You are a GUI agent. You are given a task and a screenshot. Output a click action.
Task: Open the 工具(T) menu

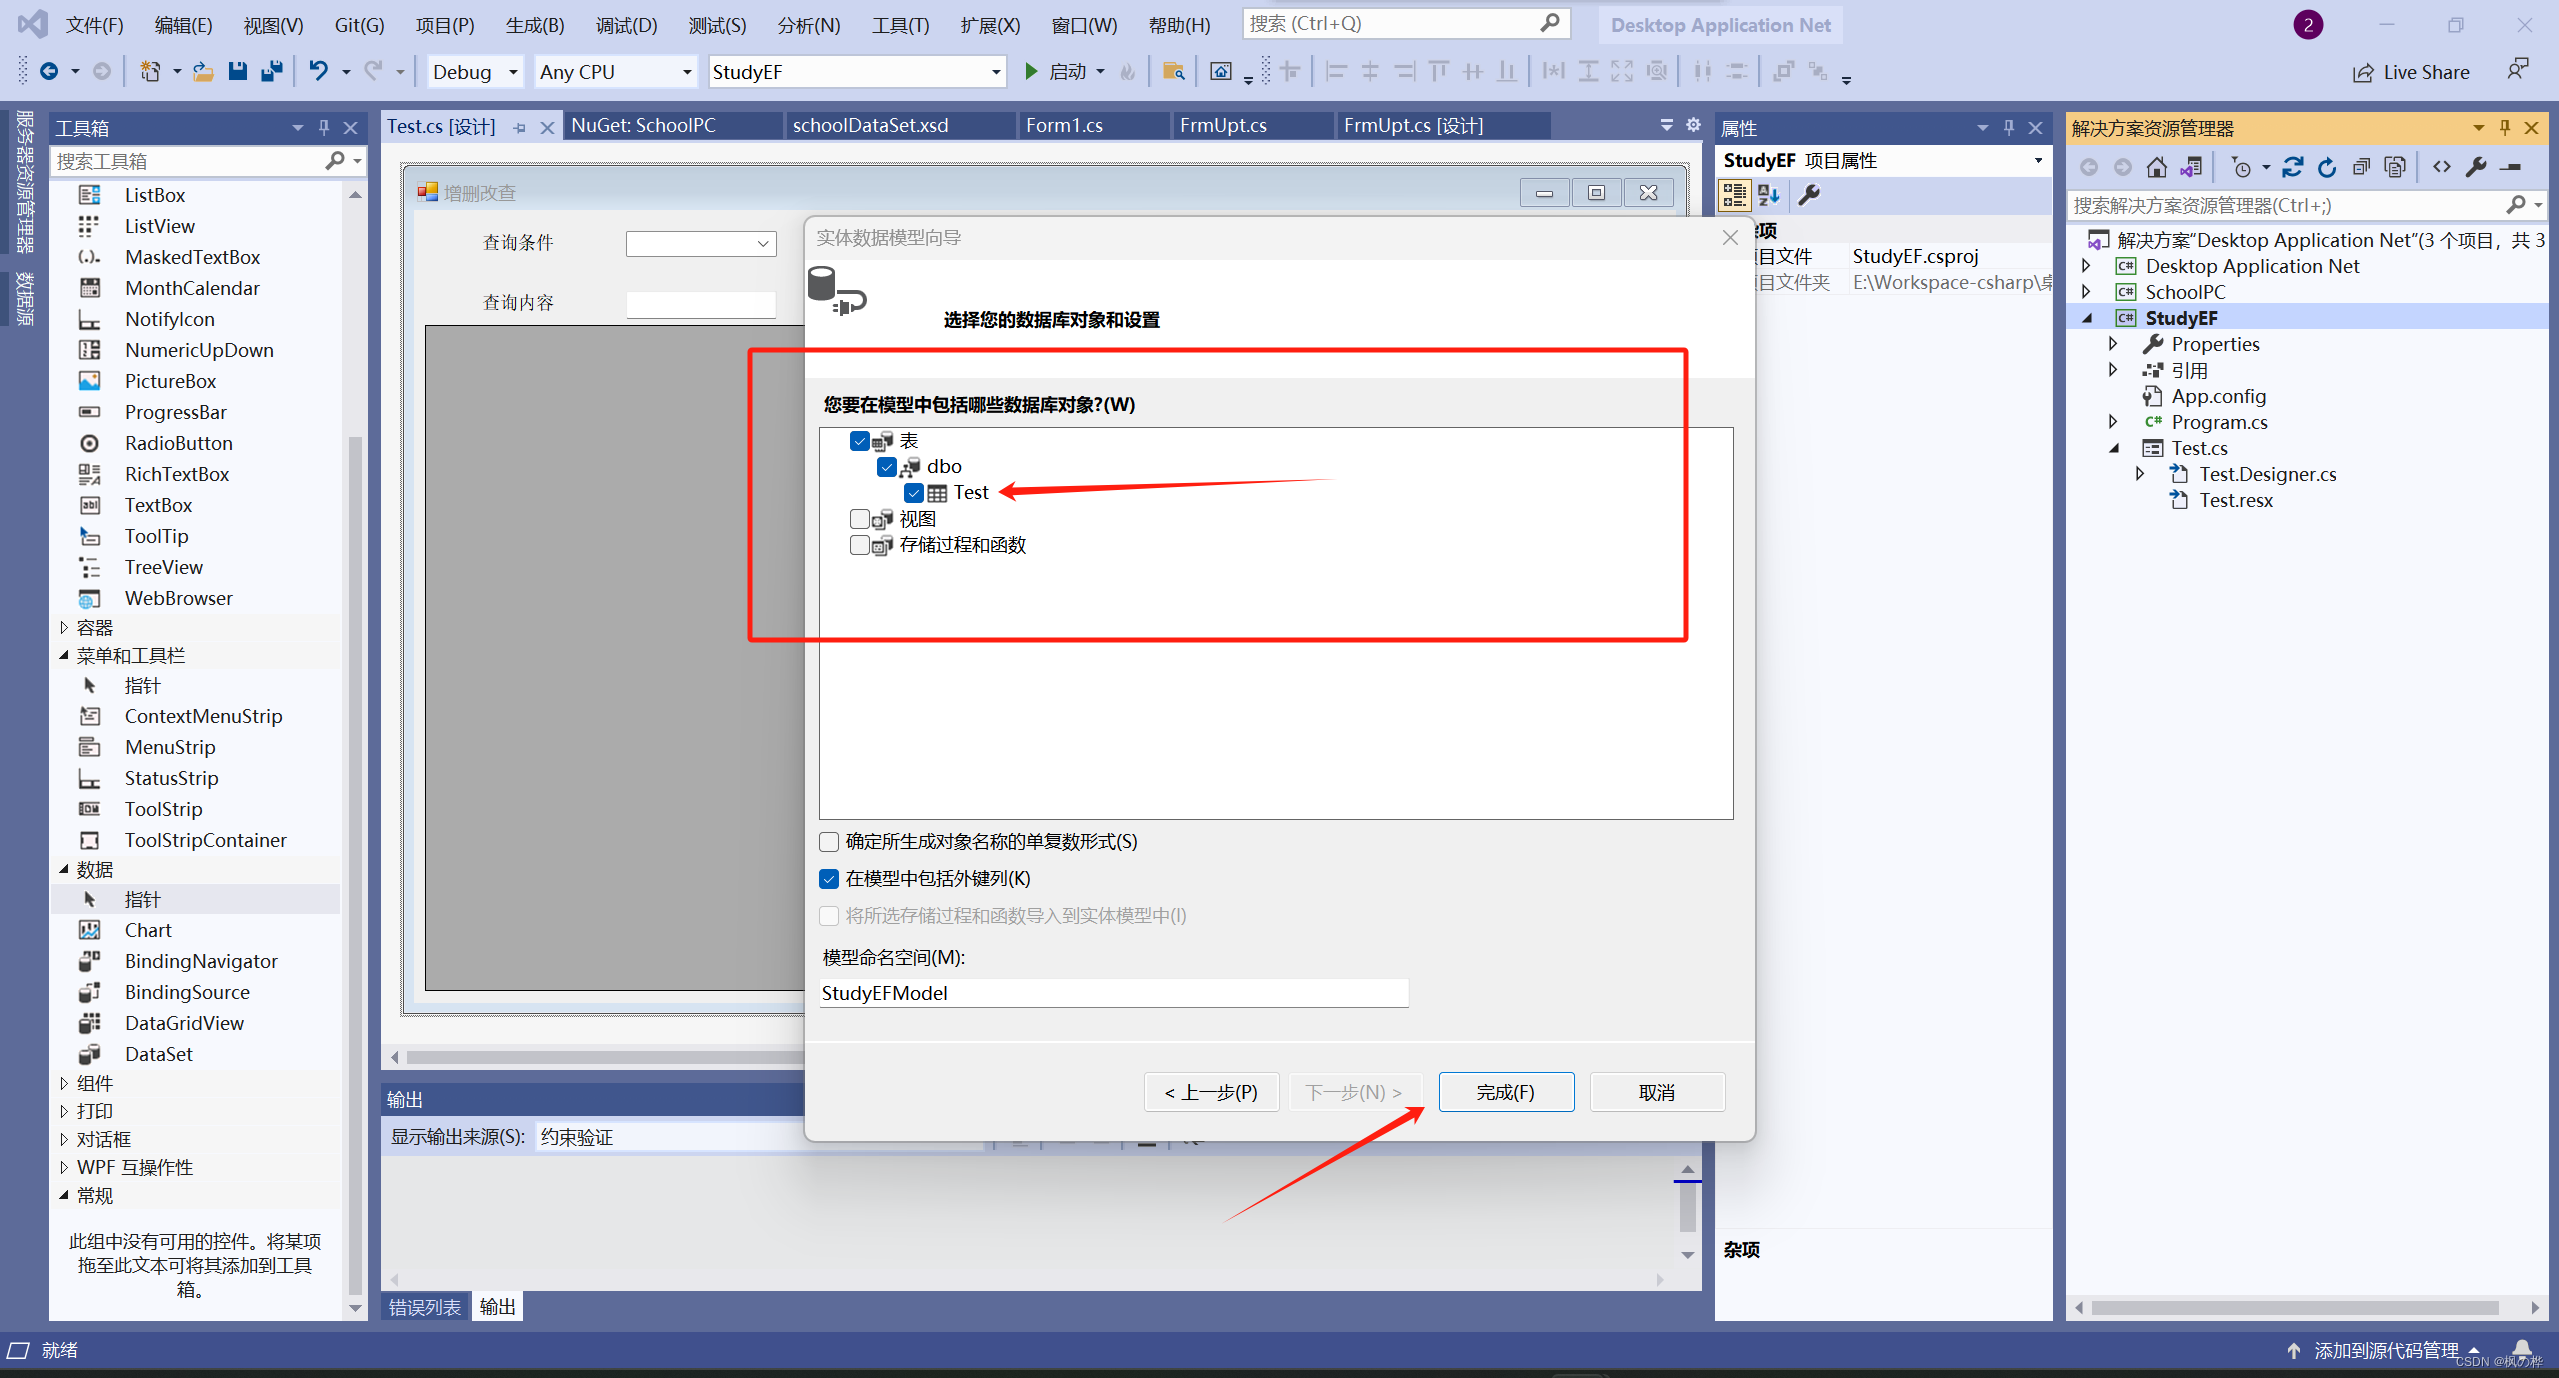pos(900,25)
